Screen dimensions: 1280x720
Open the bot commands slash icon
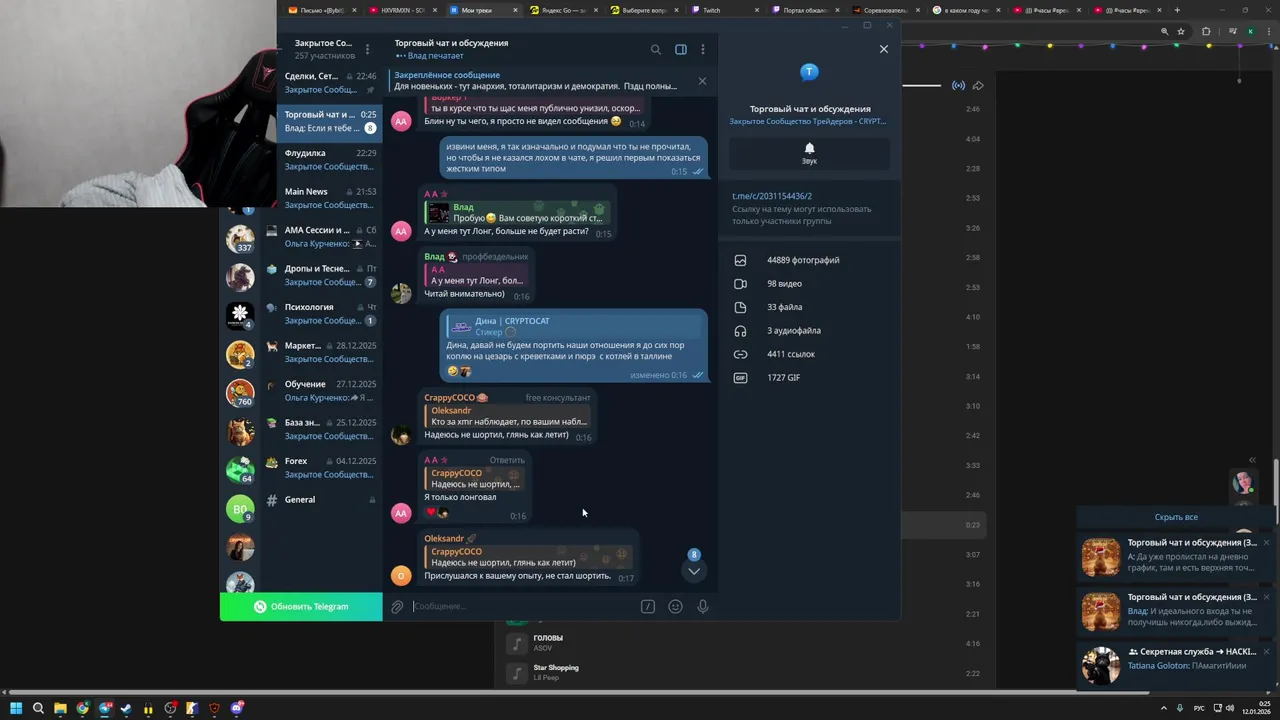coord(648,607)
